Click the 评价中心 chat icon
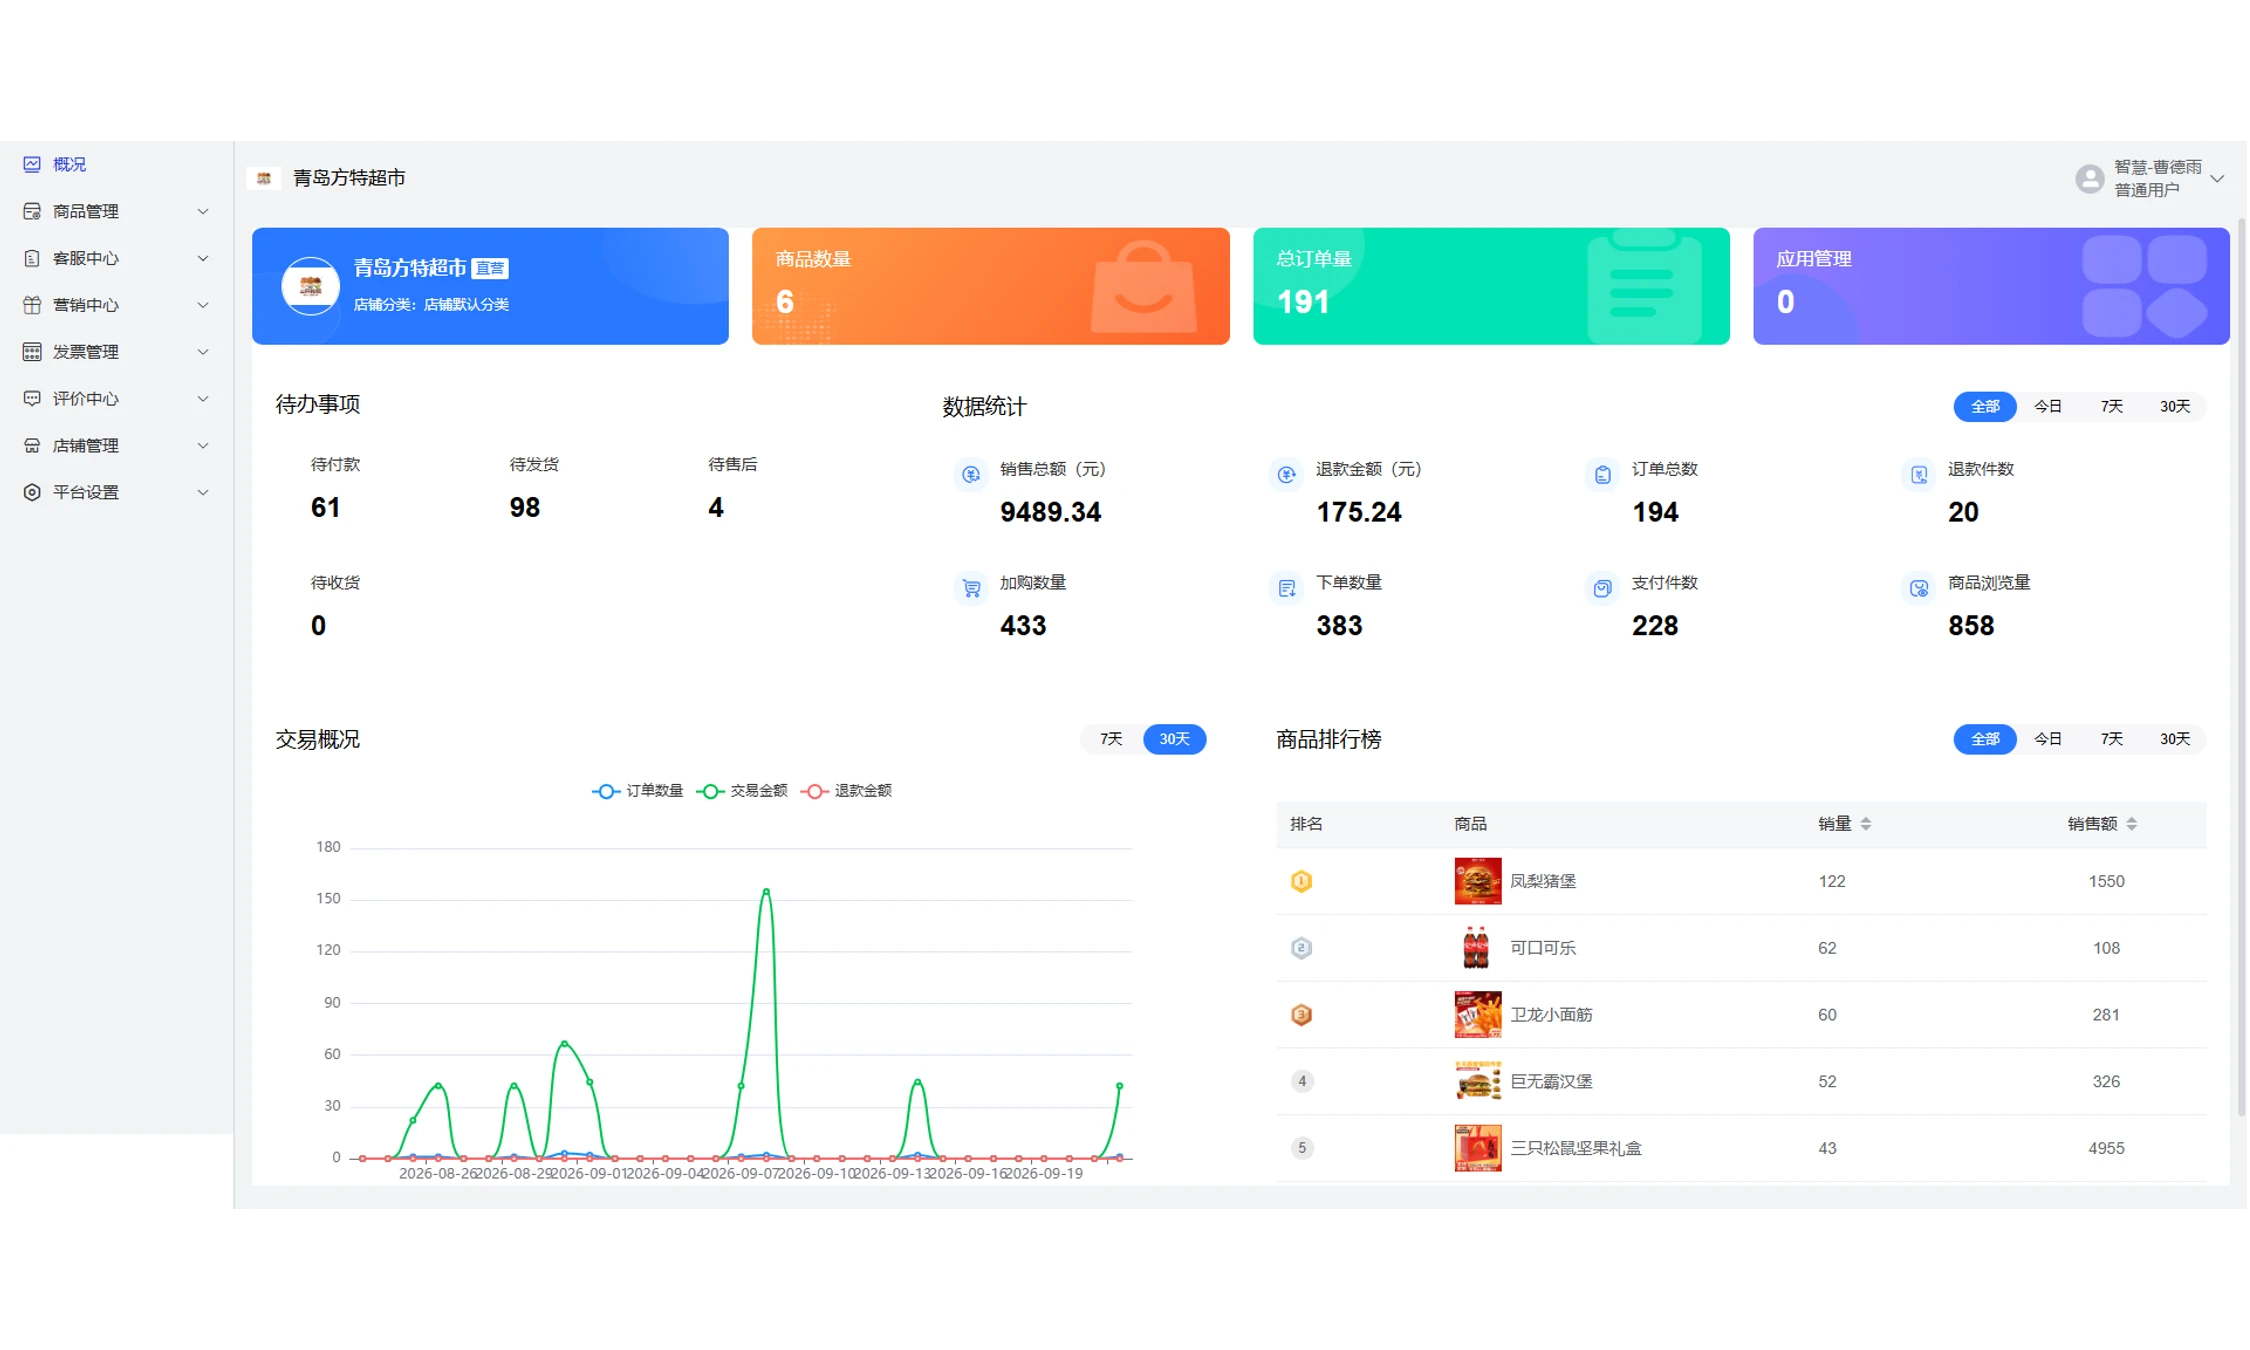Image resolution: width=2250 pixels, height=1350 pixels. point(32,399)
